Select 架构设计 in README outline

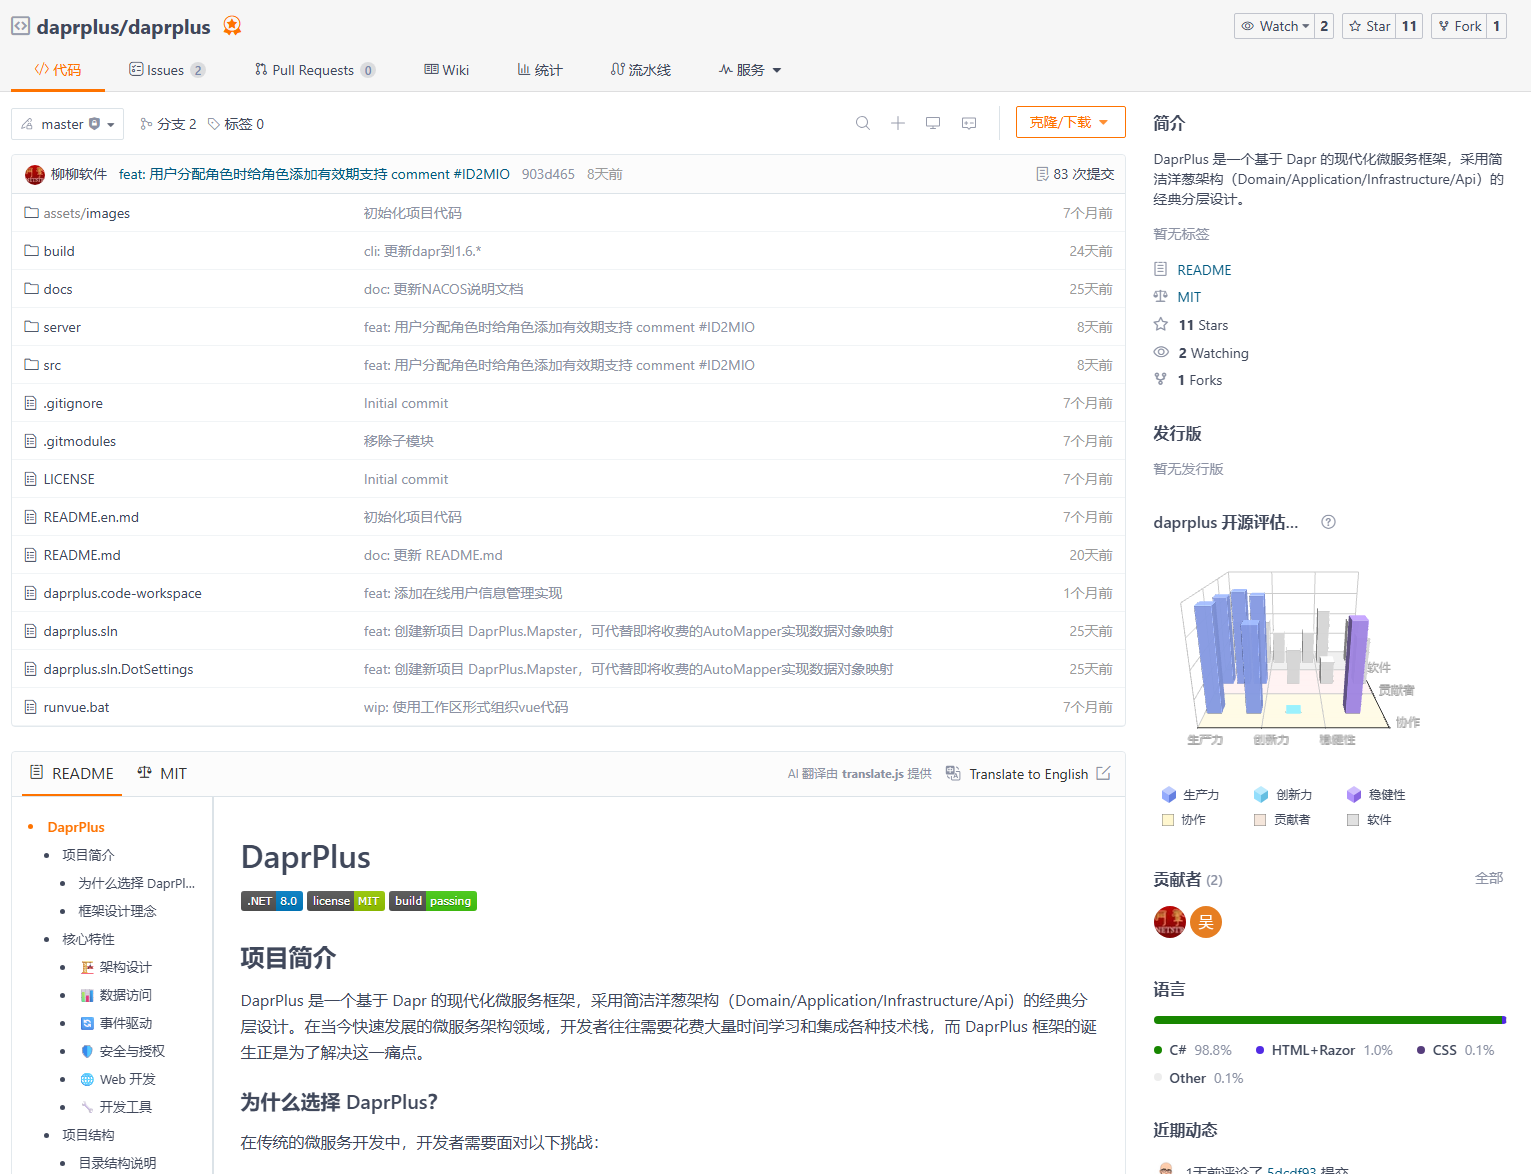coord(126,967)
